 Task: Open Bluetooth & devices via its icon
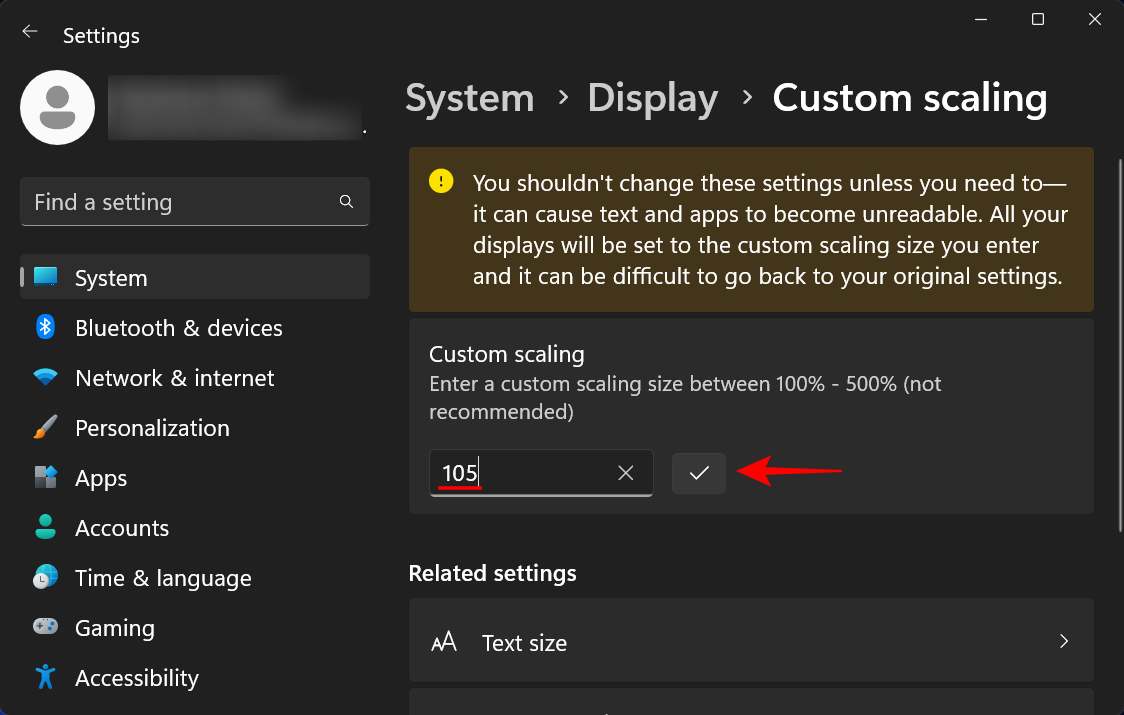[44, 327]
